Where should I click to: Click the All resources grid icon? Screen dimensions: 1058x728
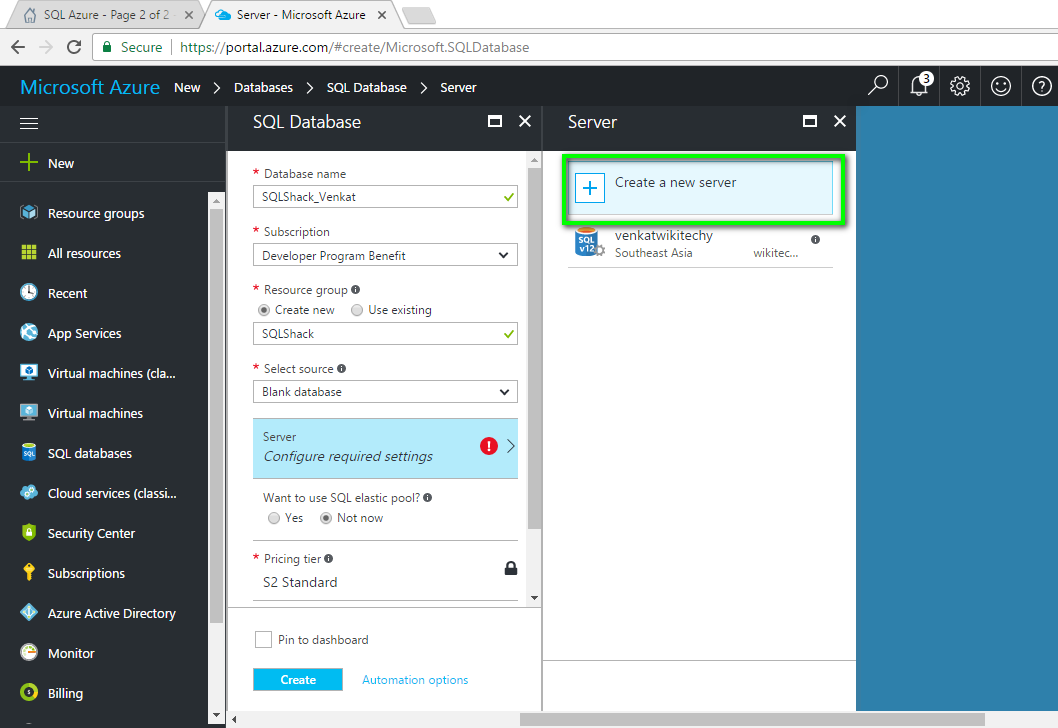coord(29,252)
